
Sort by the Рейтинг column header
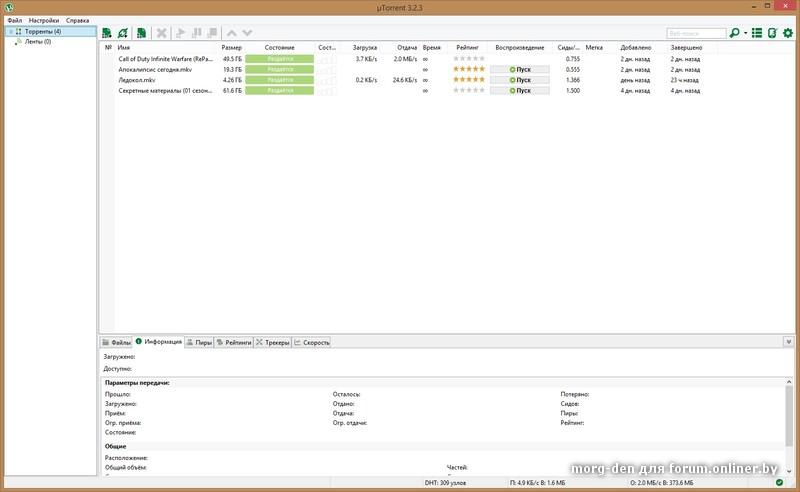point(467,47)
